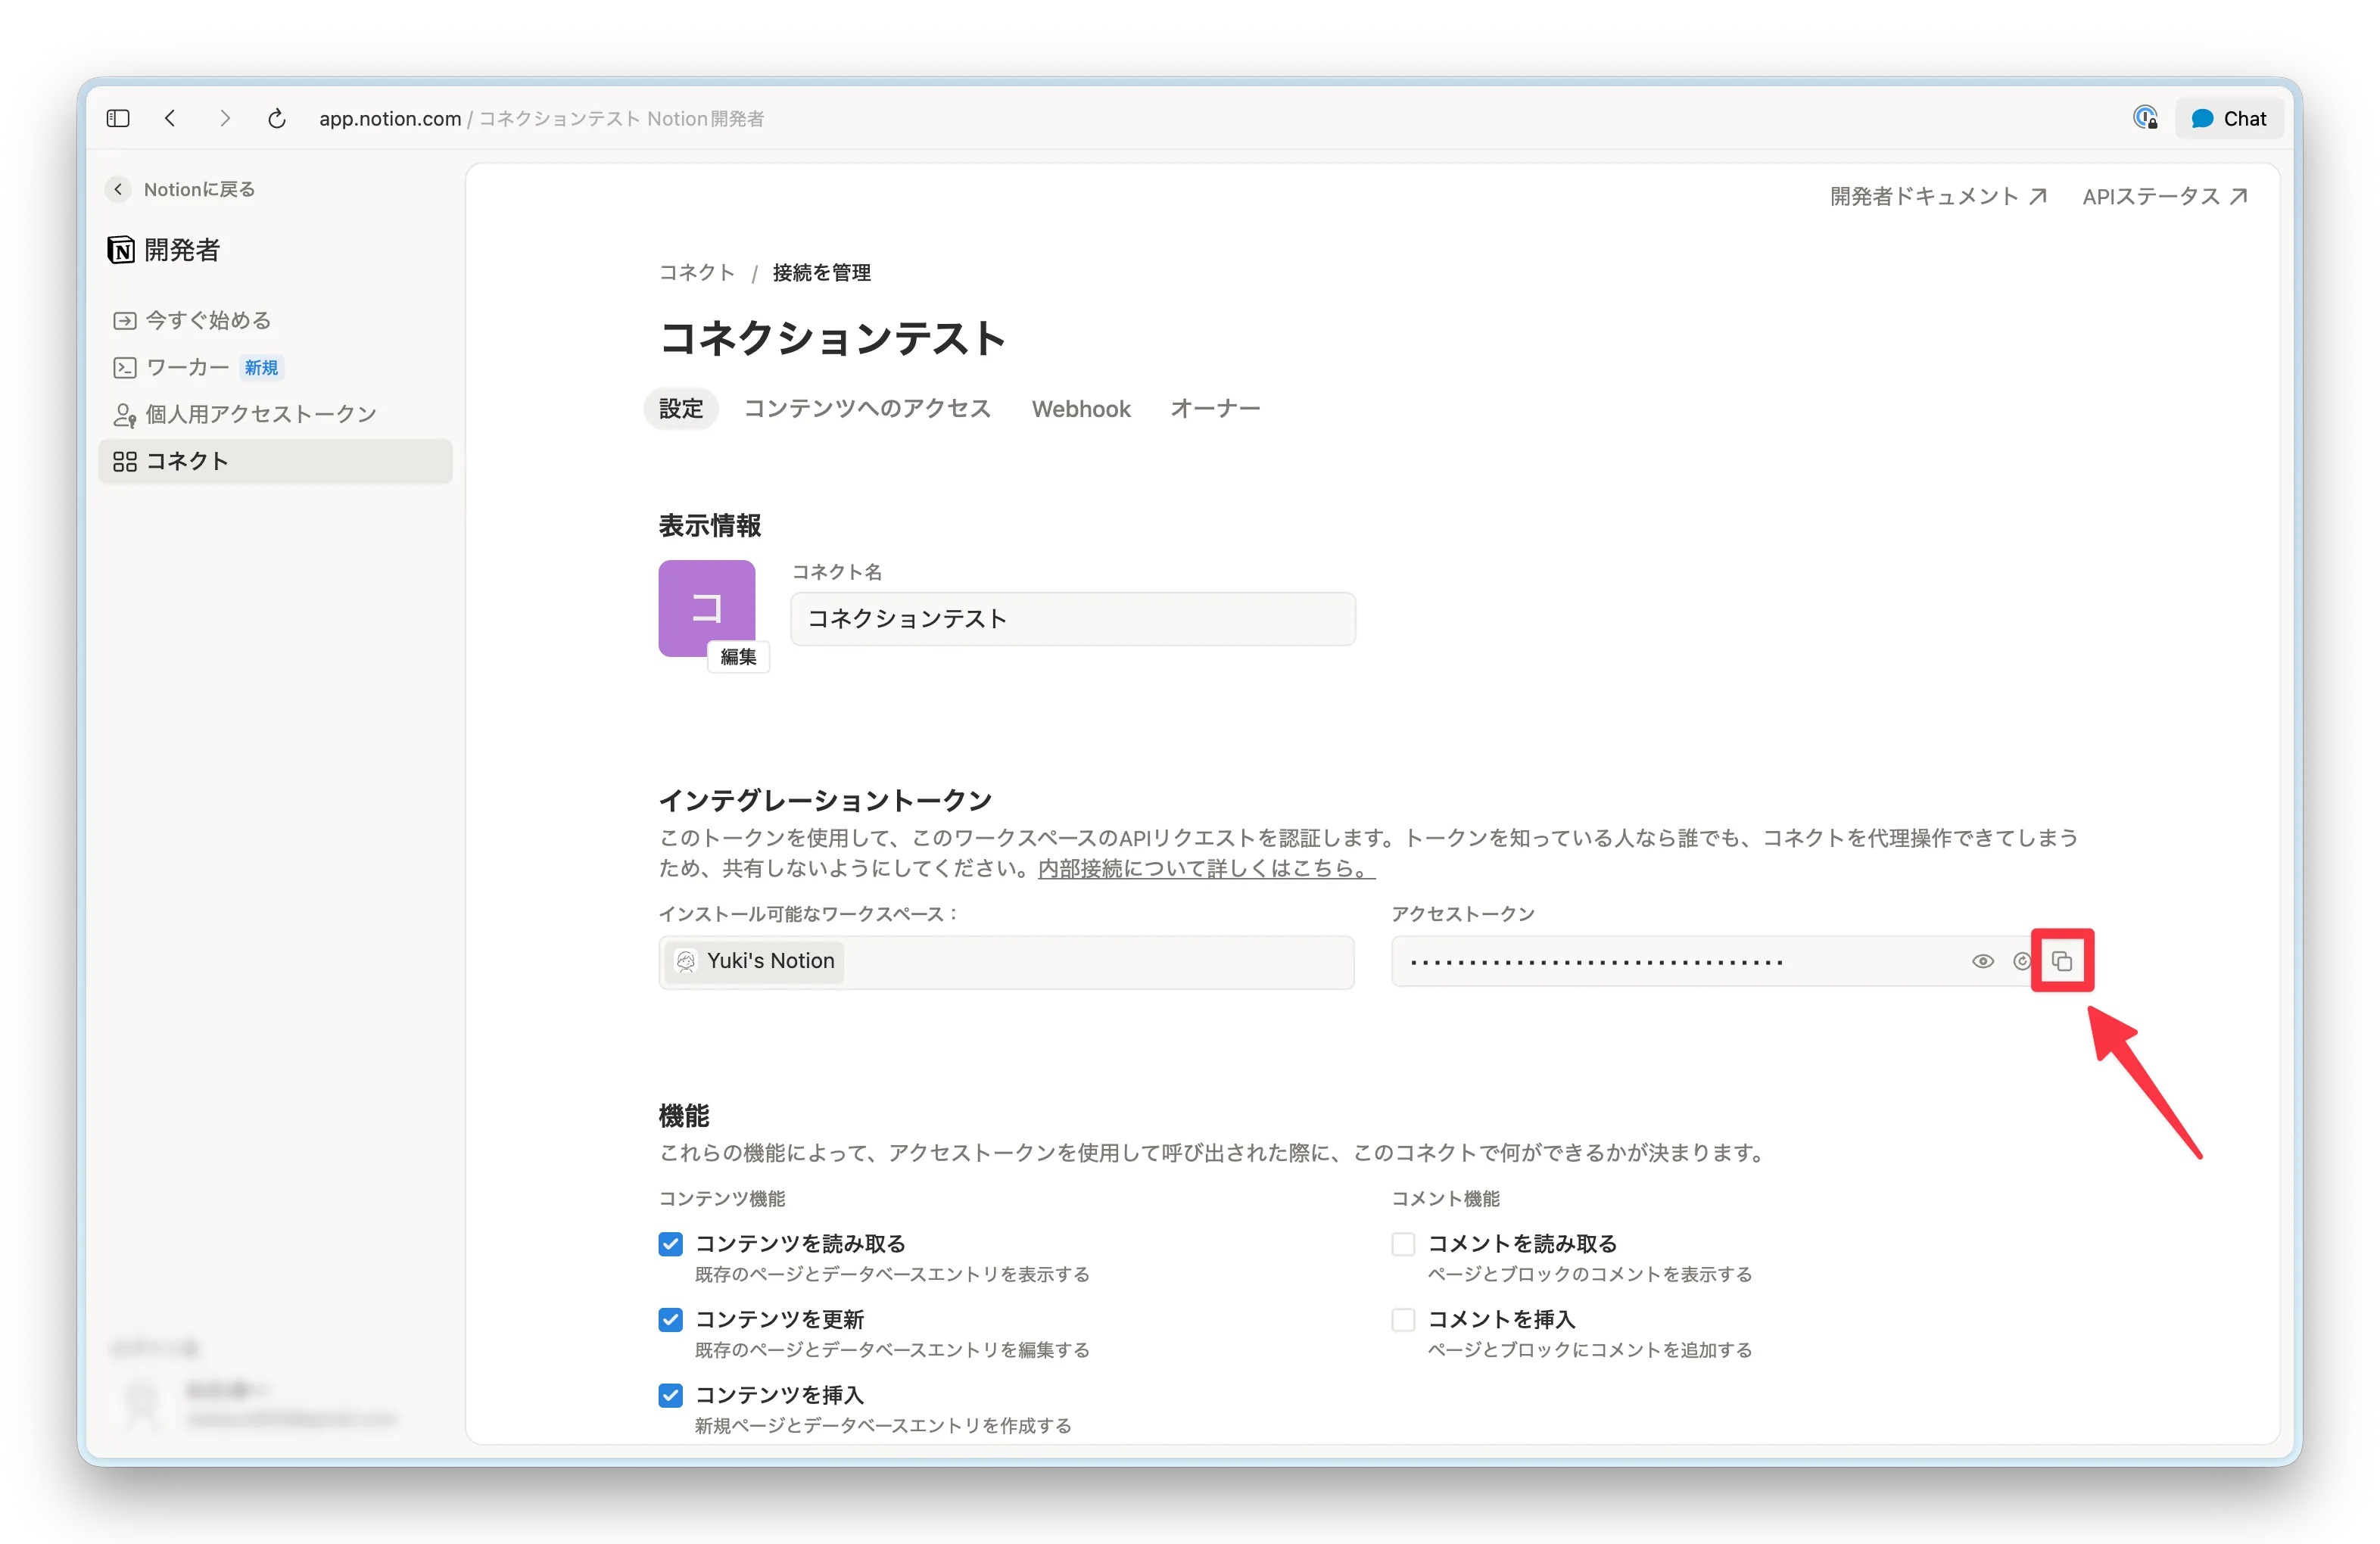The image size is (2380, 1544).
Task: Click the コネクト breadcrumb
Action: click(696, 272)
